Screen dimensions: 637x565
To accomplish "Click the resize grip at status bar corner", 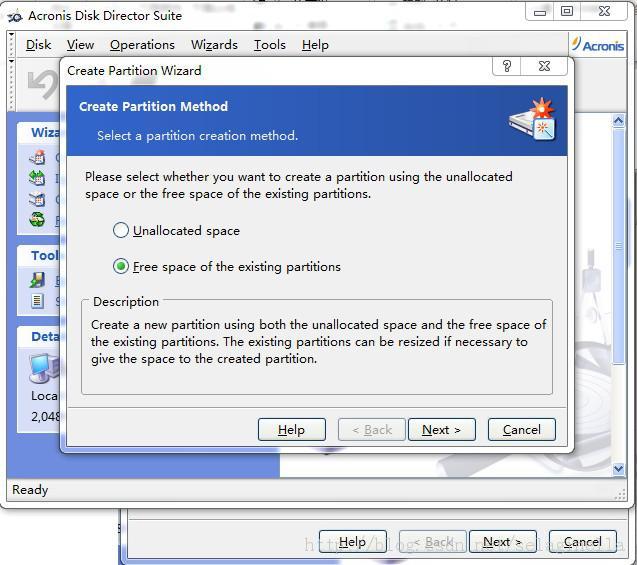I will tap(620, 494).
